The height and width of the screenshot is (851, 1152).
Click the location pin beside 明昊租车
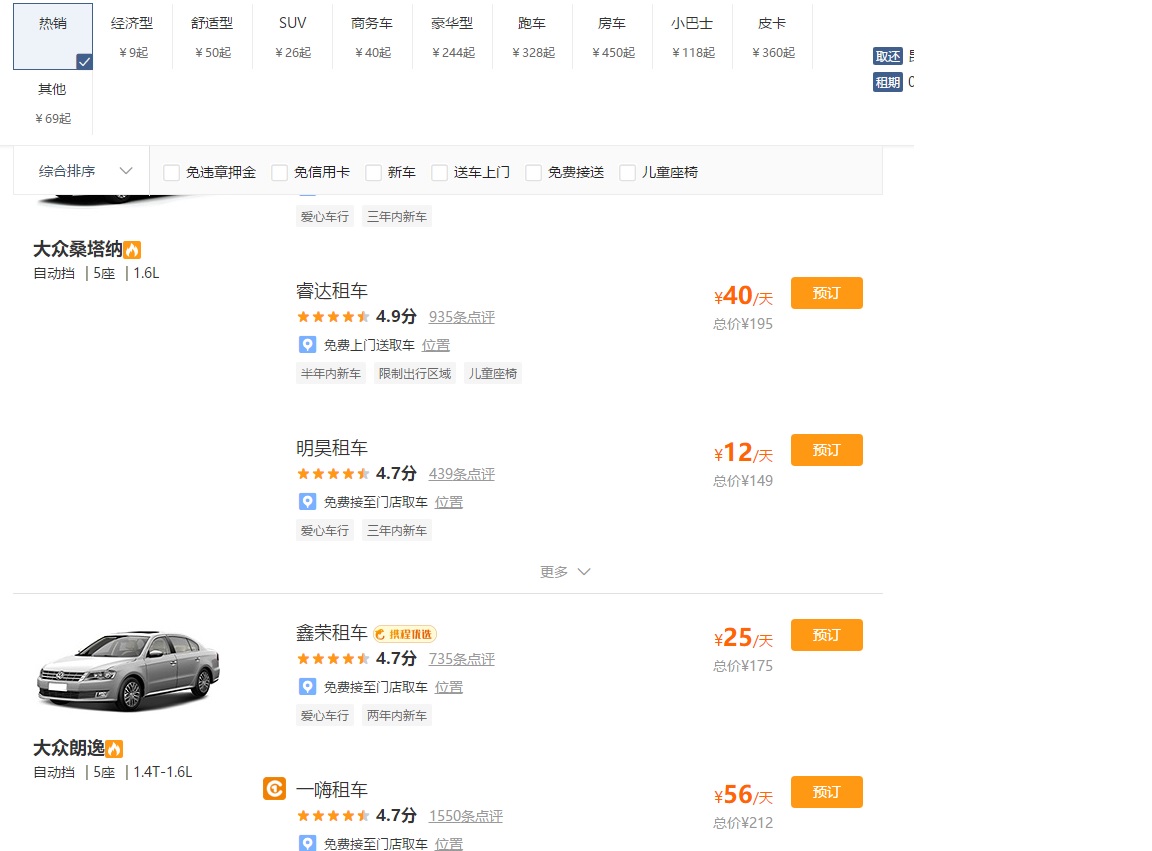click(x=307, y=501)
